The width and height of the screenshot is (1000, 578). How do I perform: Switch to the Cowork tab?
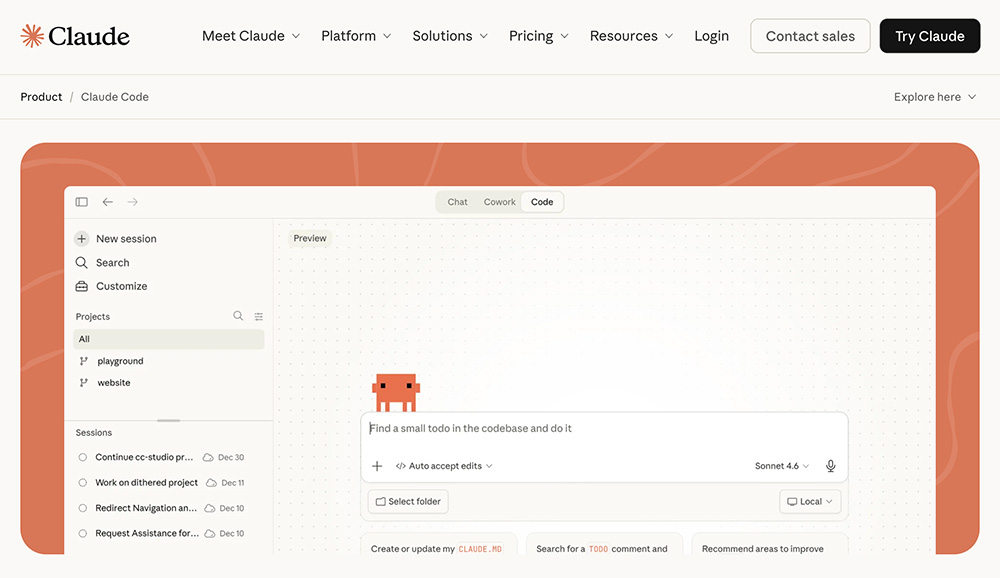(499, 202)
